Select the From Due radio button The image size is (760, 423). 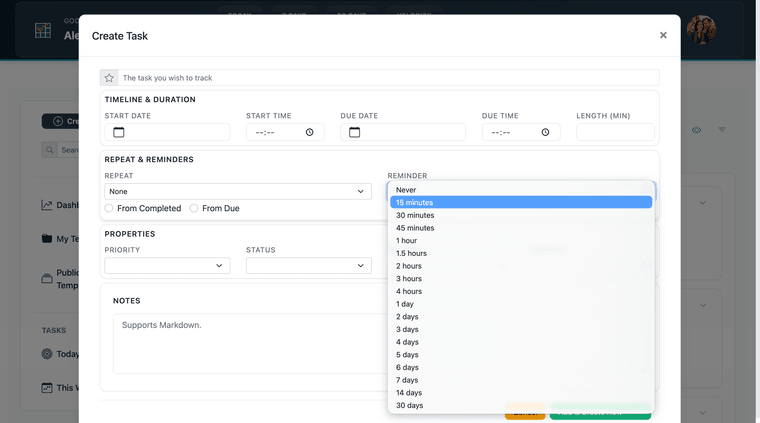coord(194,208)
